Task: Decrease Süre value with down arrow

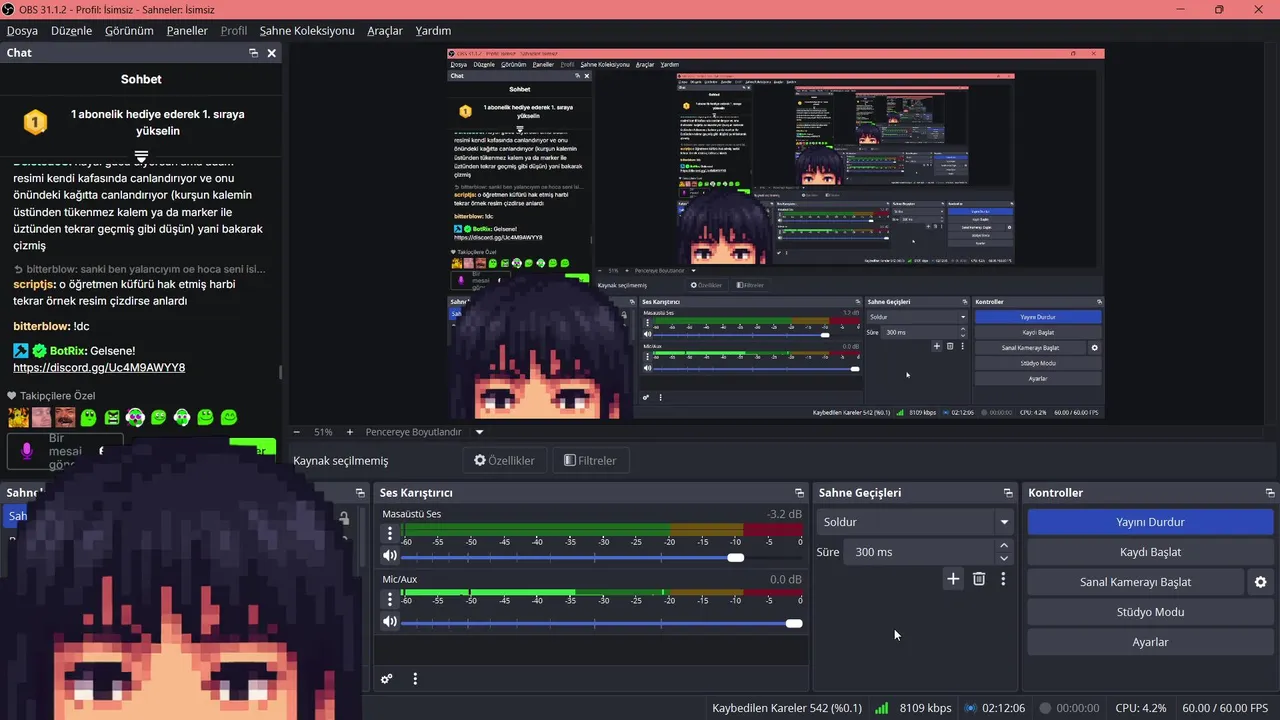Action: (1004, 558)
